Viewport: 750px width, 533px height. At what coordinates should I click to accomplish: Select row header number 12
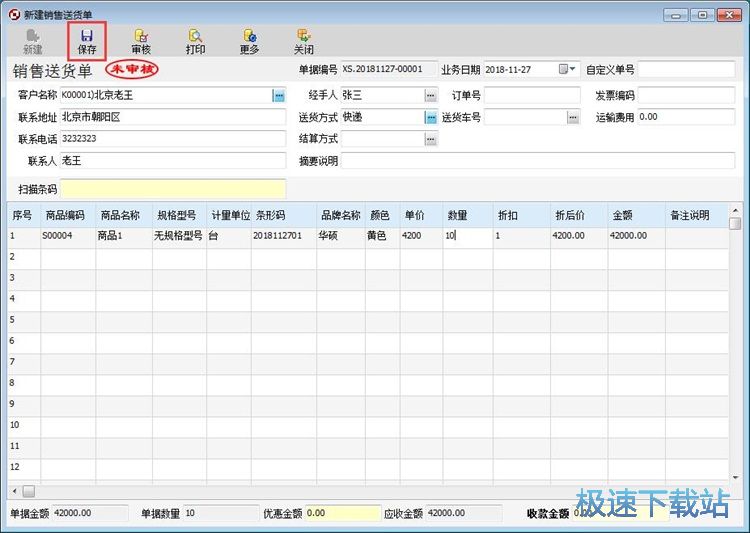[x=24, y=467]
